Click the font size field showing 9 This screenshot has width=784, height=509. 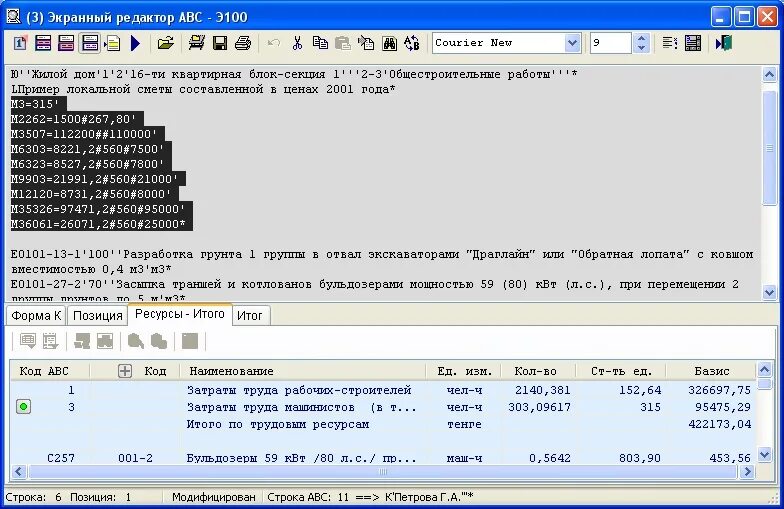(610, 43)
